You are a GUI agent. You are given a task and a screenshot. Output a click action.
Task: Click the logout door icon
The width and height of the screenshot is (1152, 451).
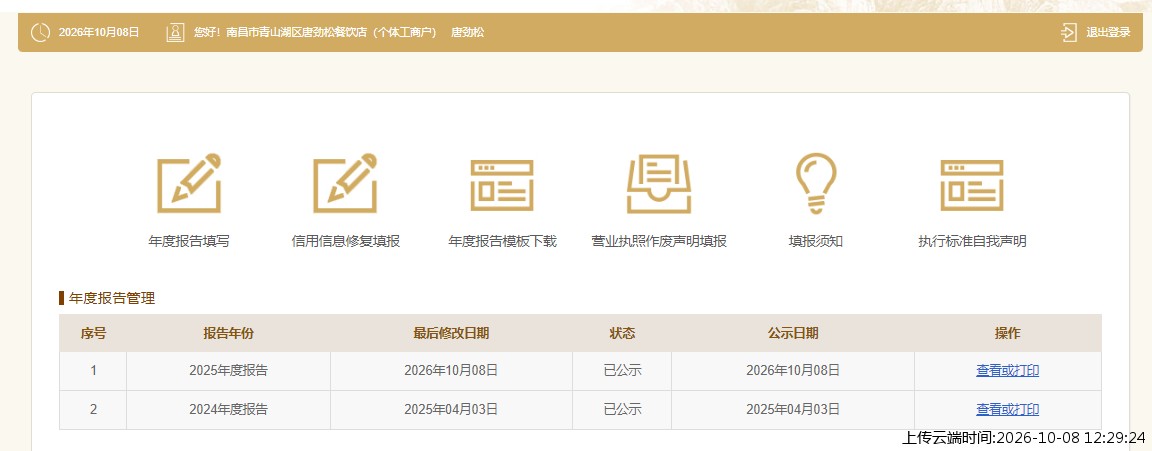[1069, 32]
